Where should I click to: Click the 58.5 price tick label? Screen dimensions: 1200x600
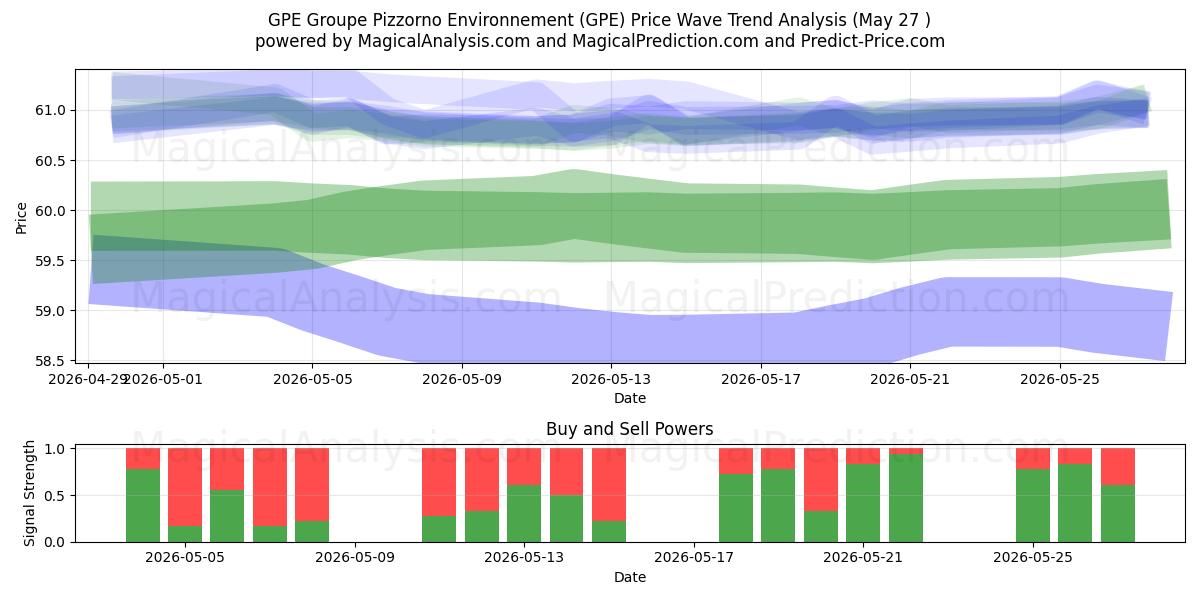[51, 360]
